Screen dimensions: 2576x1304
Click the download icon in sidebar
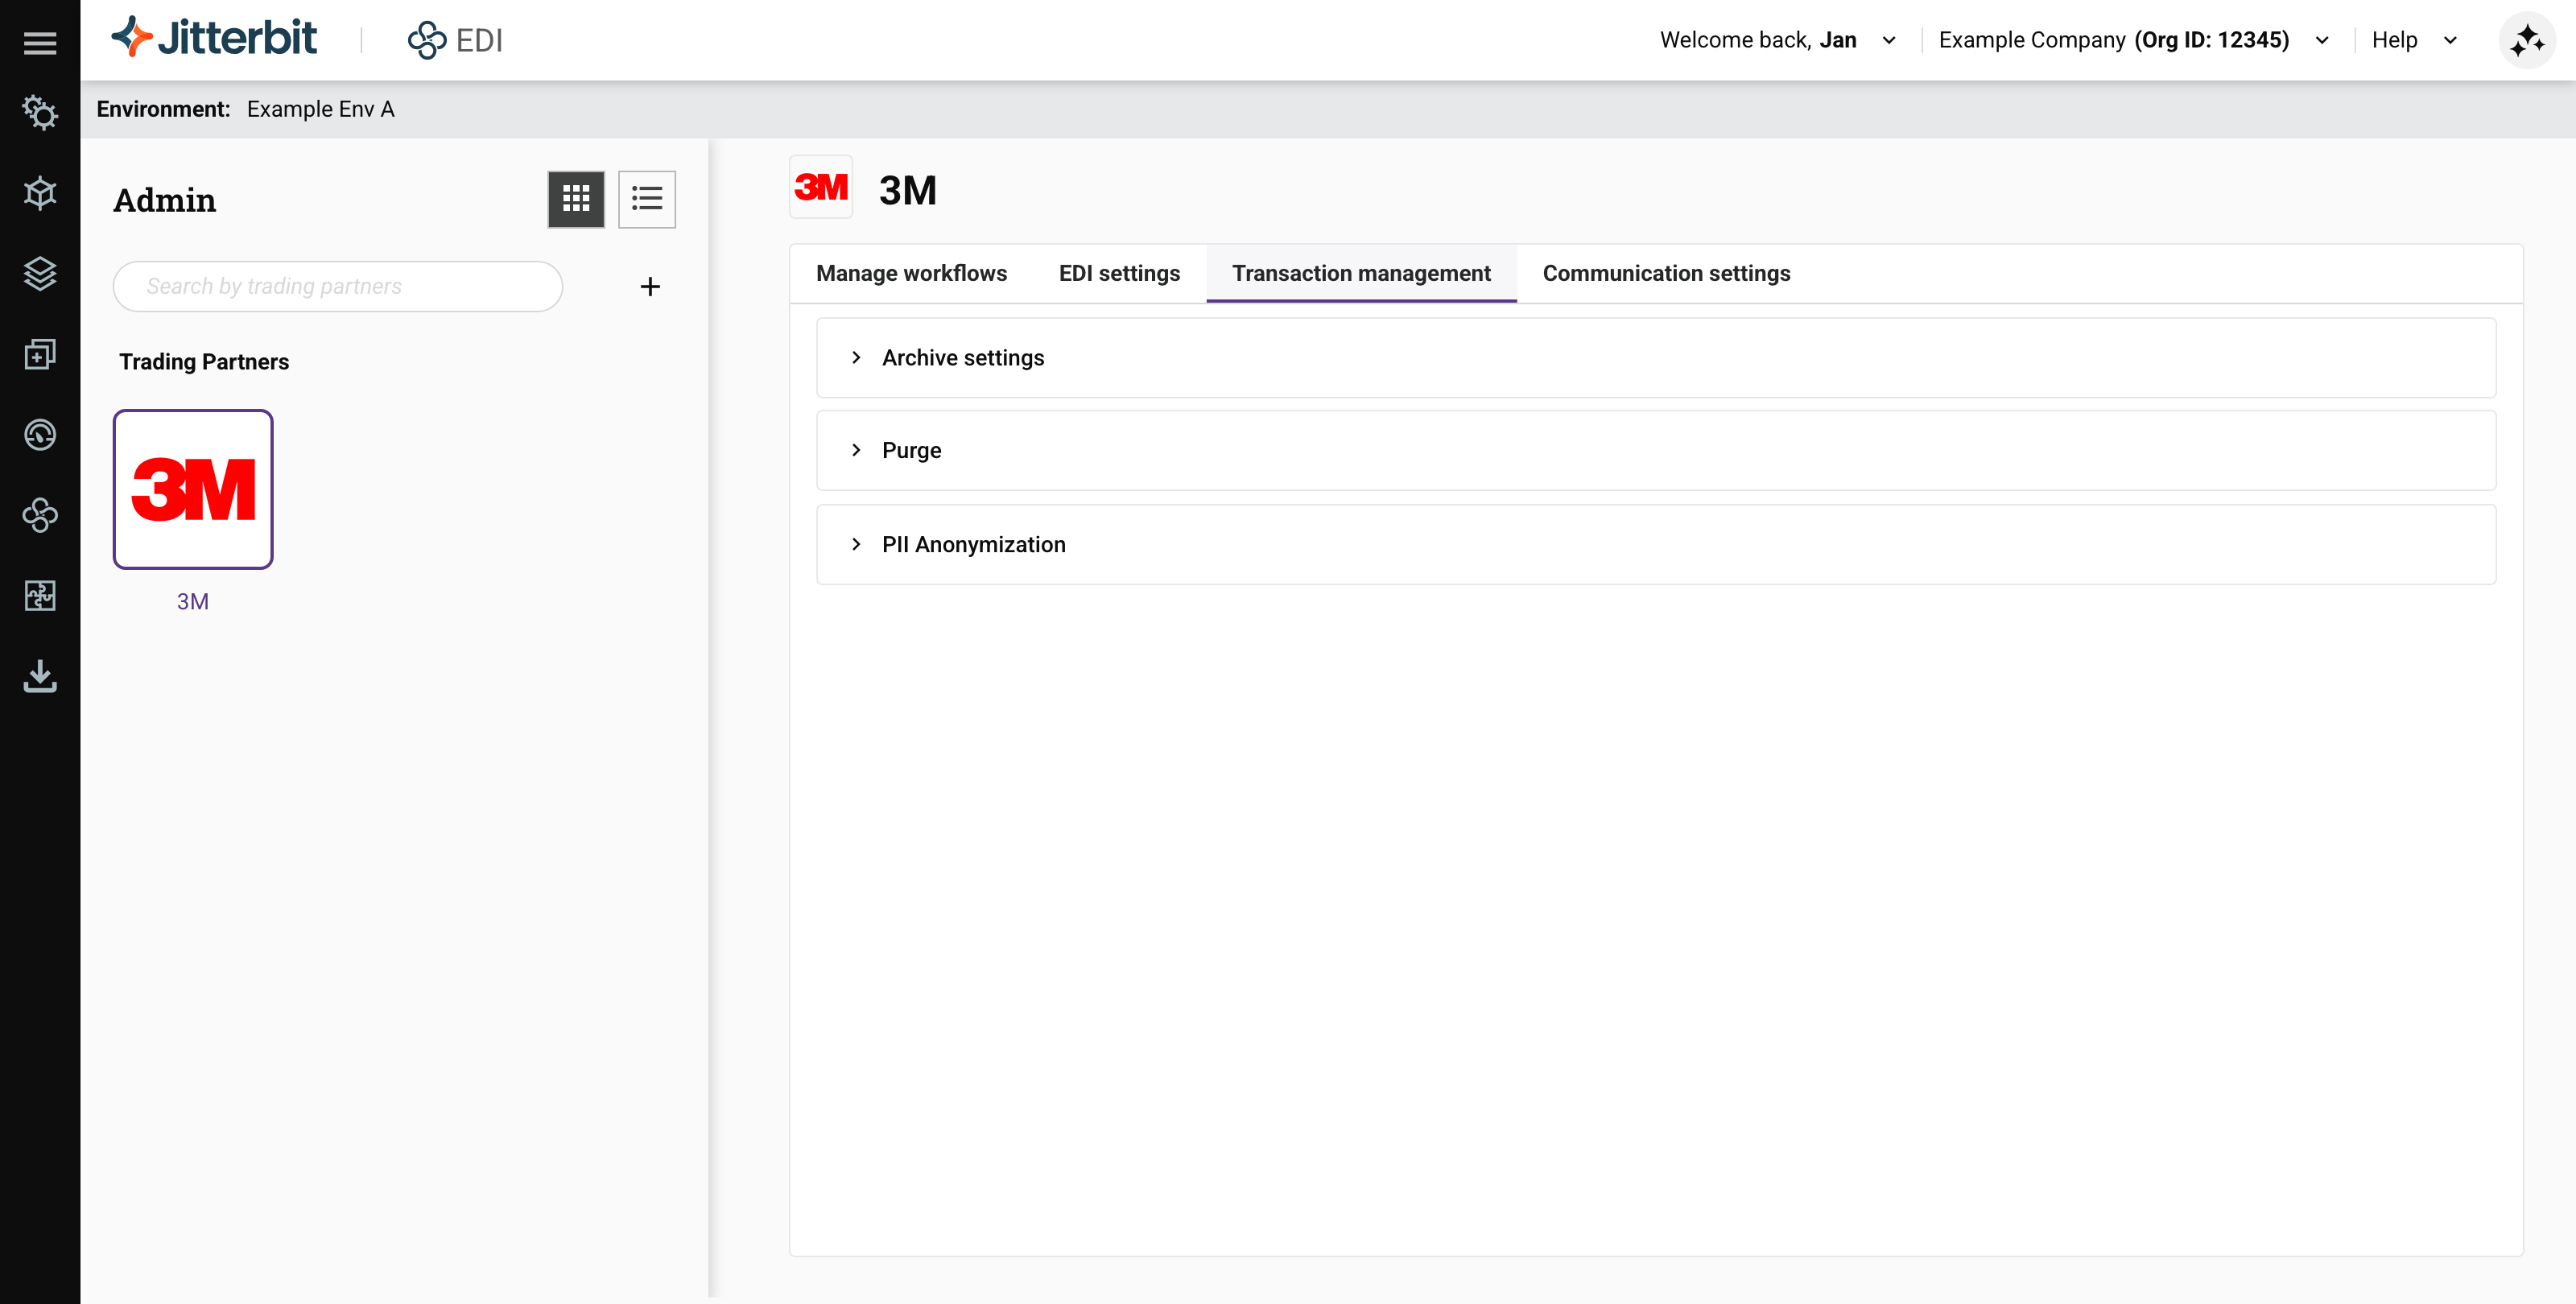point(40,676)
